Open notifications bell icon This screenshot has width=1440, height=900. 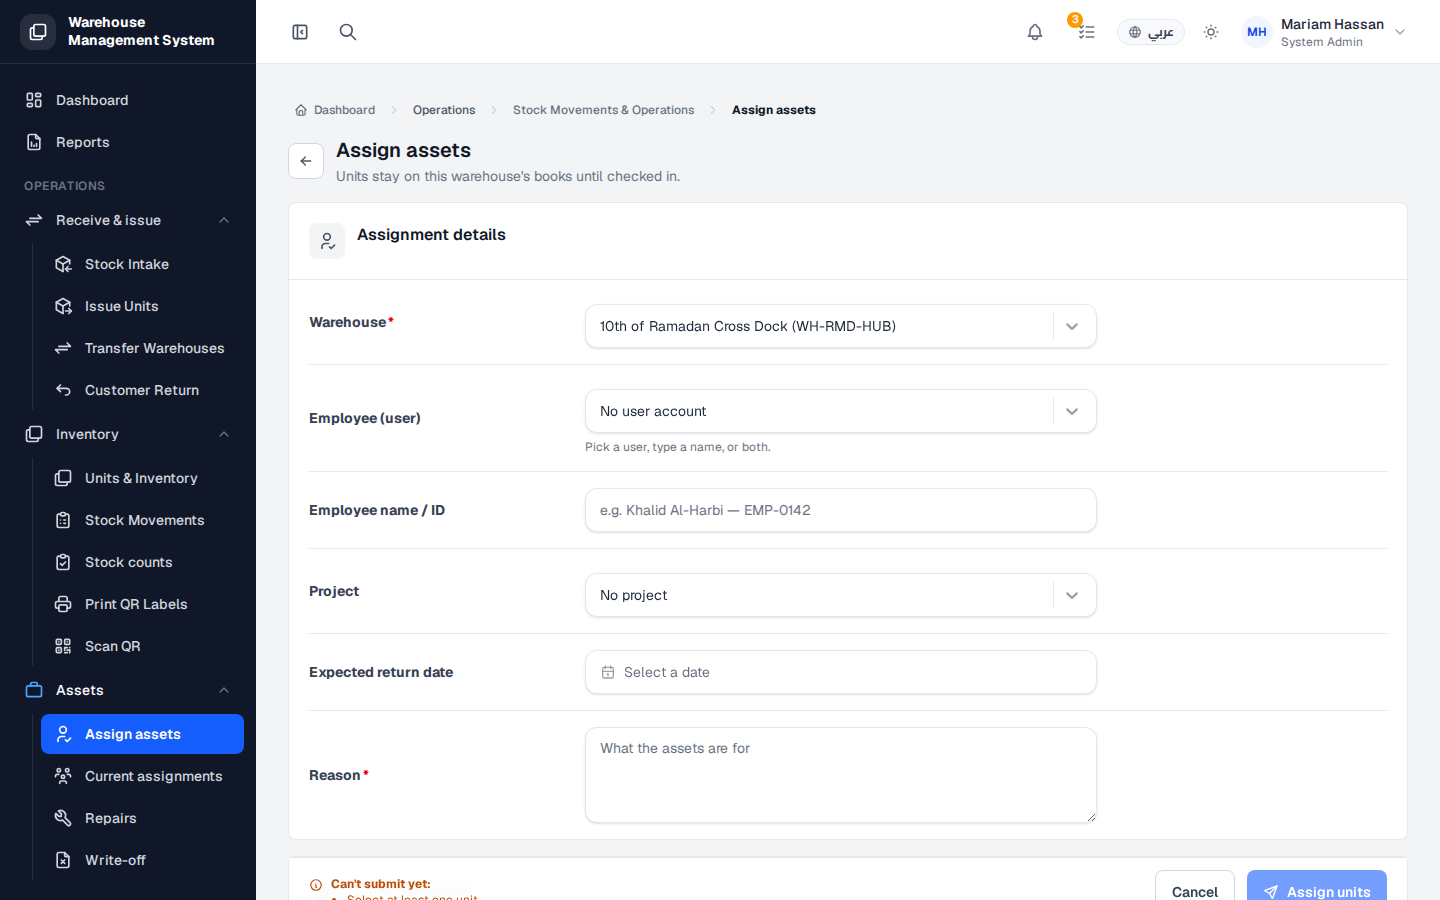(1035, 32)
